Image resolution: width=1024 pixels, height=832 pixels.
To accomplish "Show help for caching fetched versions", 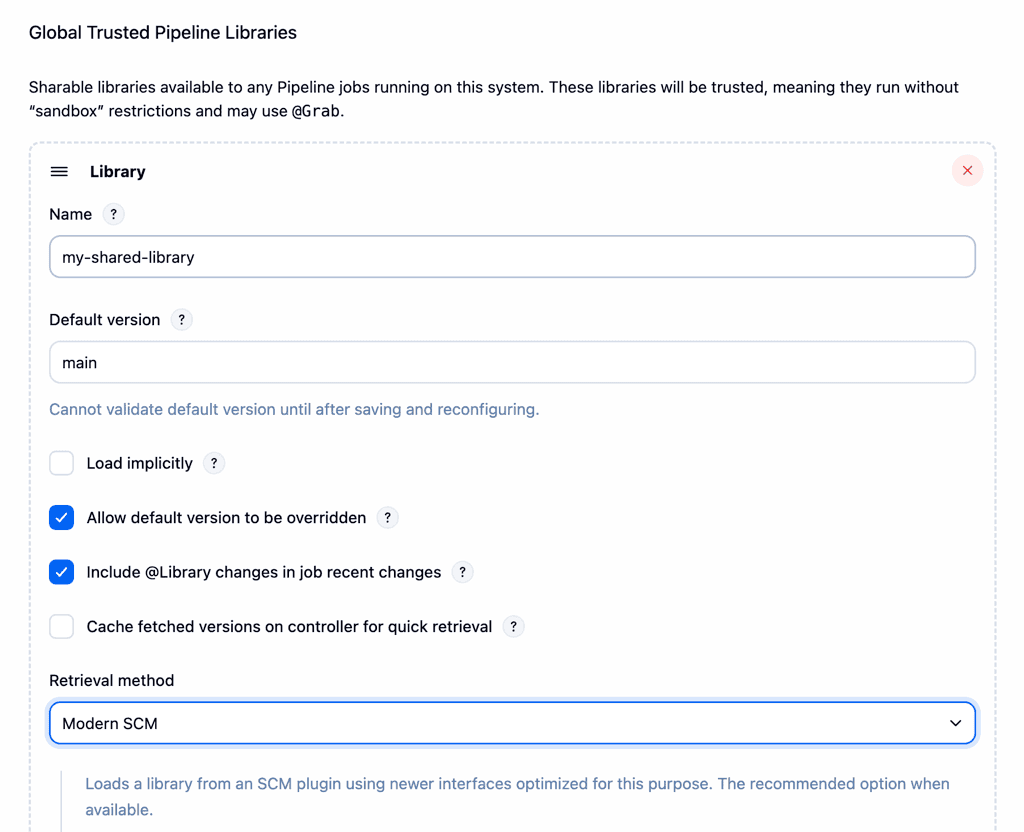I will point(513,626).
